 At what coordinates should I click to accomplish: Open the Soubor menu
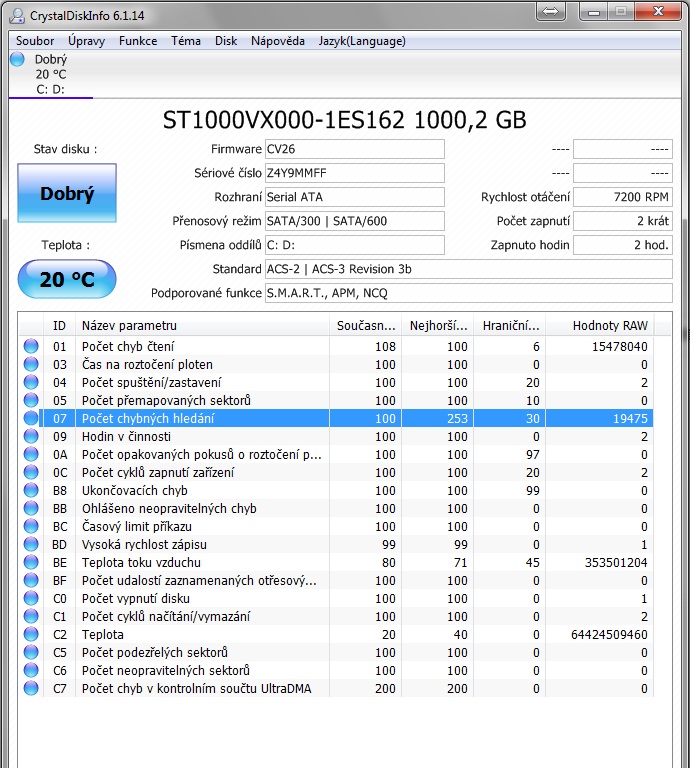(x=35, y=41)
